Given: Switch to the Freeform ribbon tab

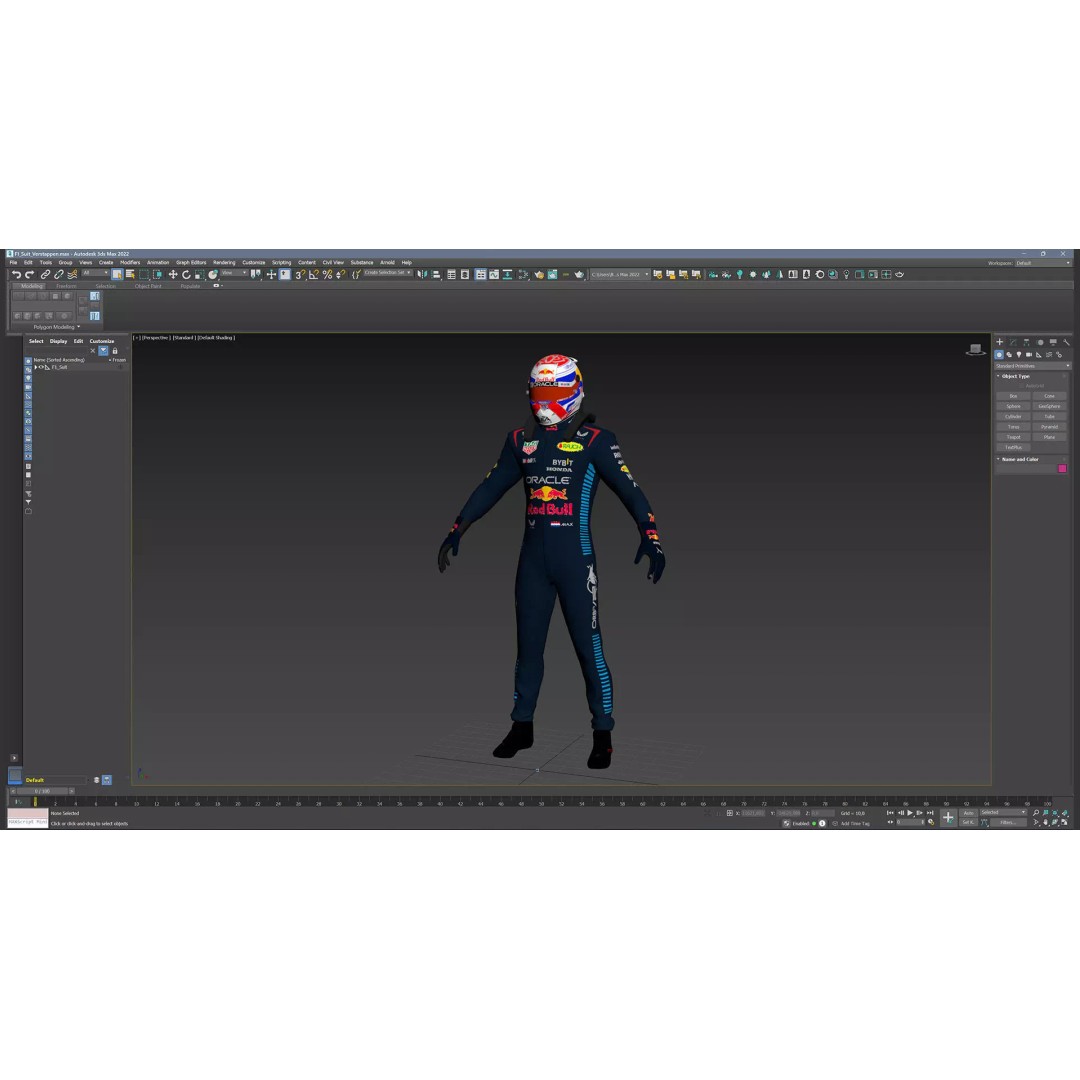Looking at the screenshot, I should click(x=66, y=286).
